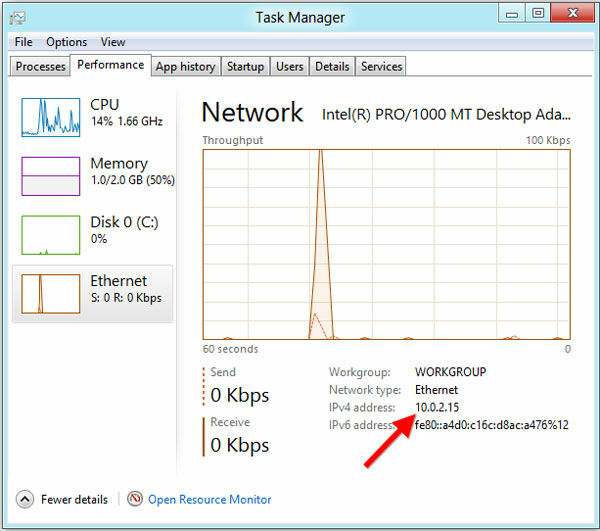The height and width of the screenshot is (531, 600).
Task: Click the '60 seconds' graph label
Action: [x=230, y=349]
